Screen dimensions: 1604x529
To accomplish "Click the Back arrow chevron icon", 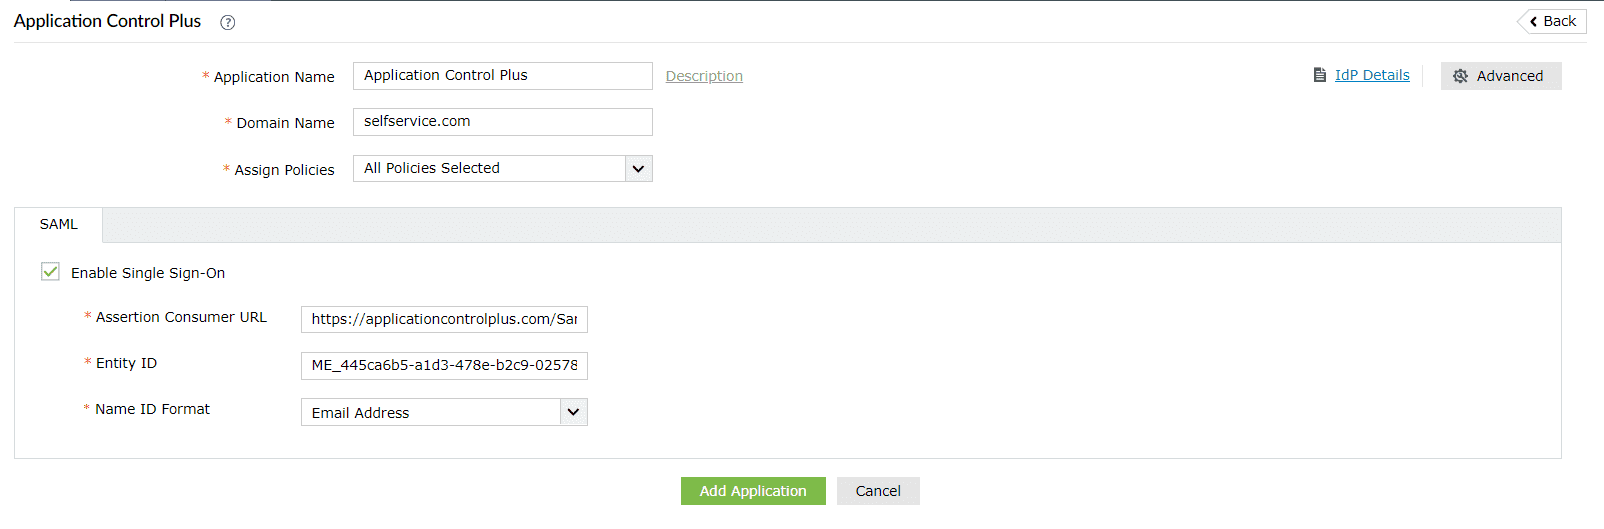I will point(1533,21).
